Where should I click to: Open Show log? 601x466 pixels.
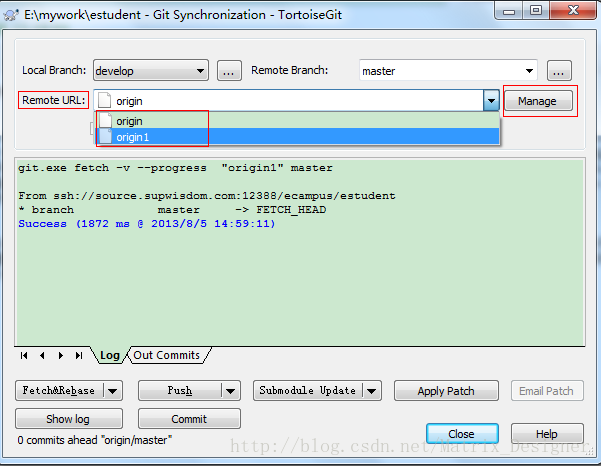tap(69, 418)
